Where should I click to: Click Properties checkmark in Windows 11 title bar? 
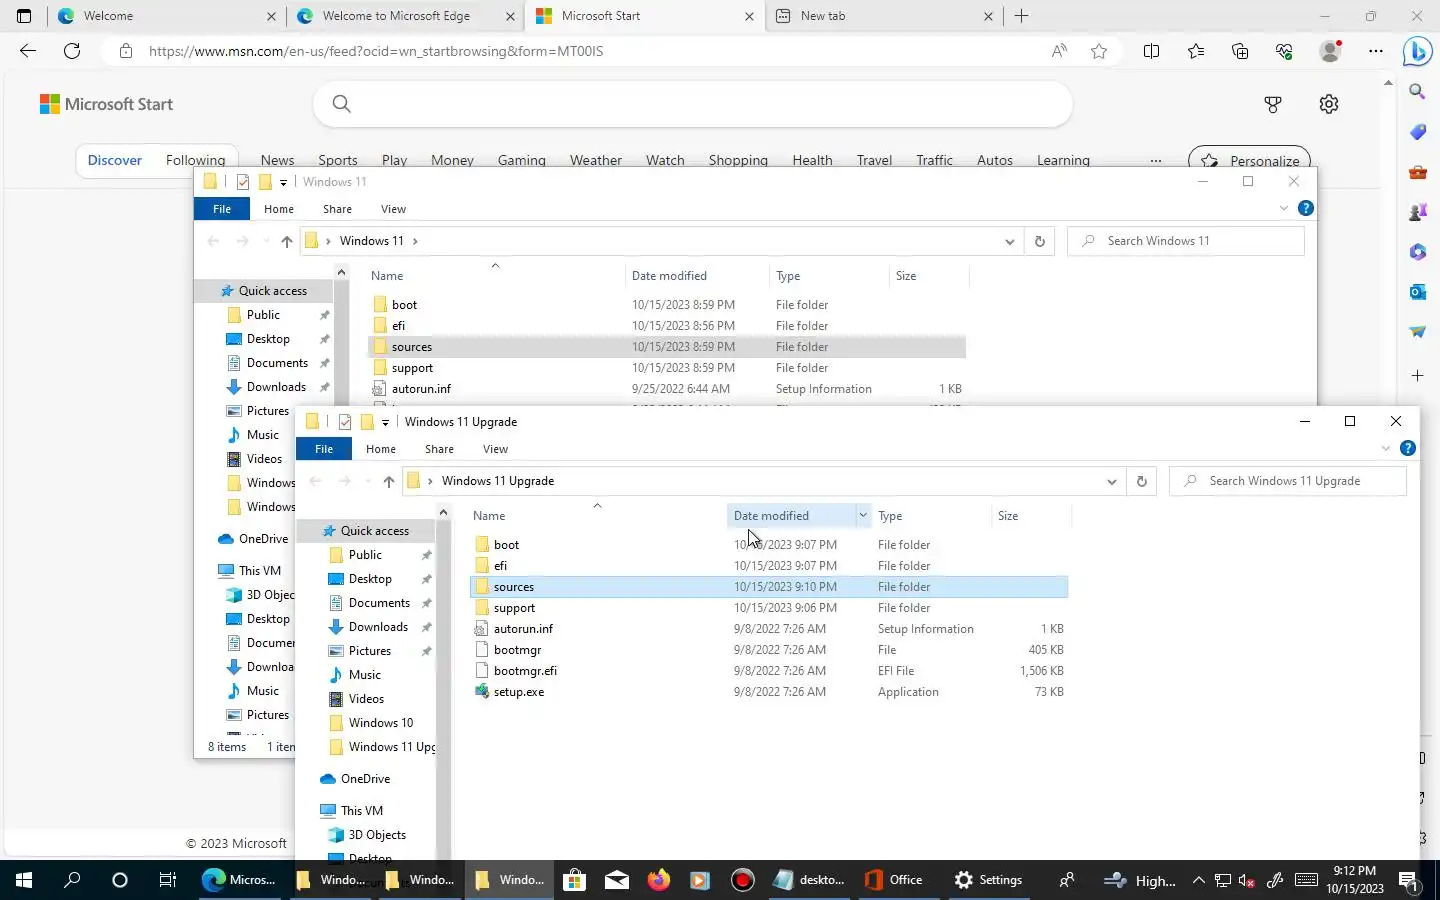243,182
